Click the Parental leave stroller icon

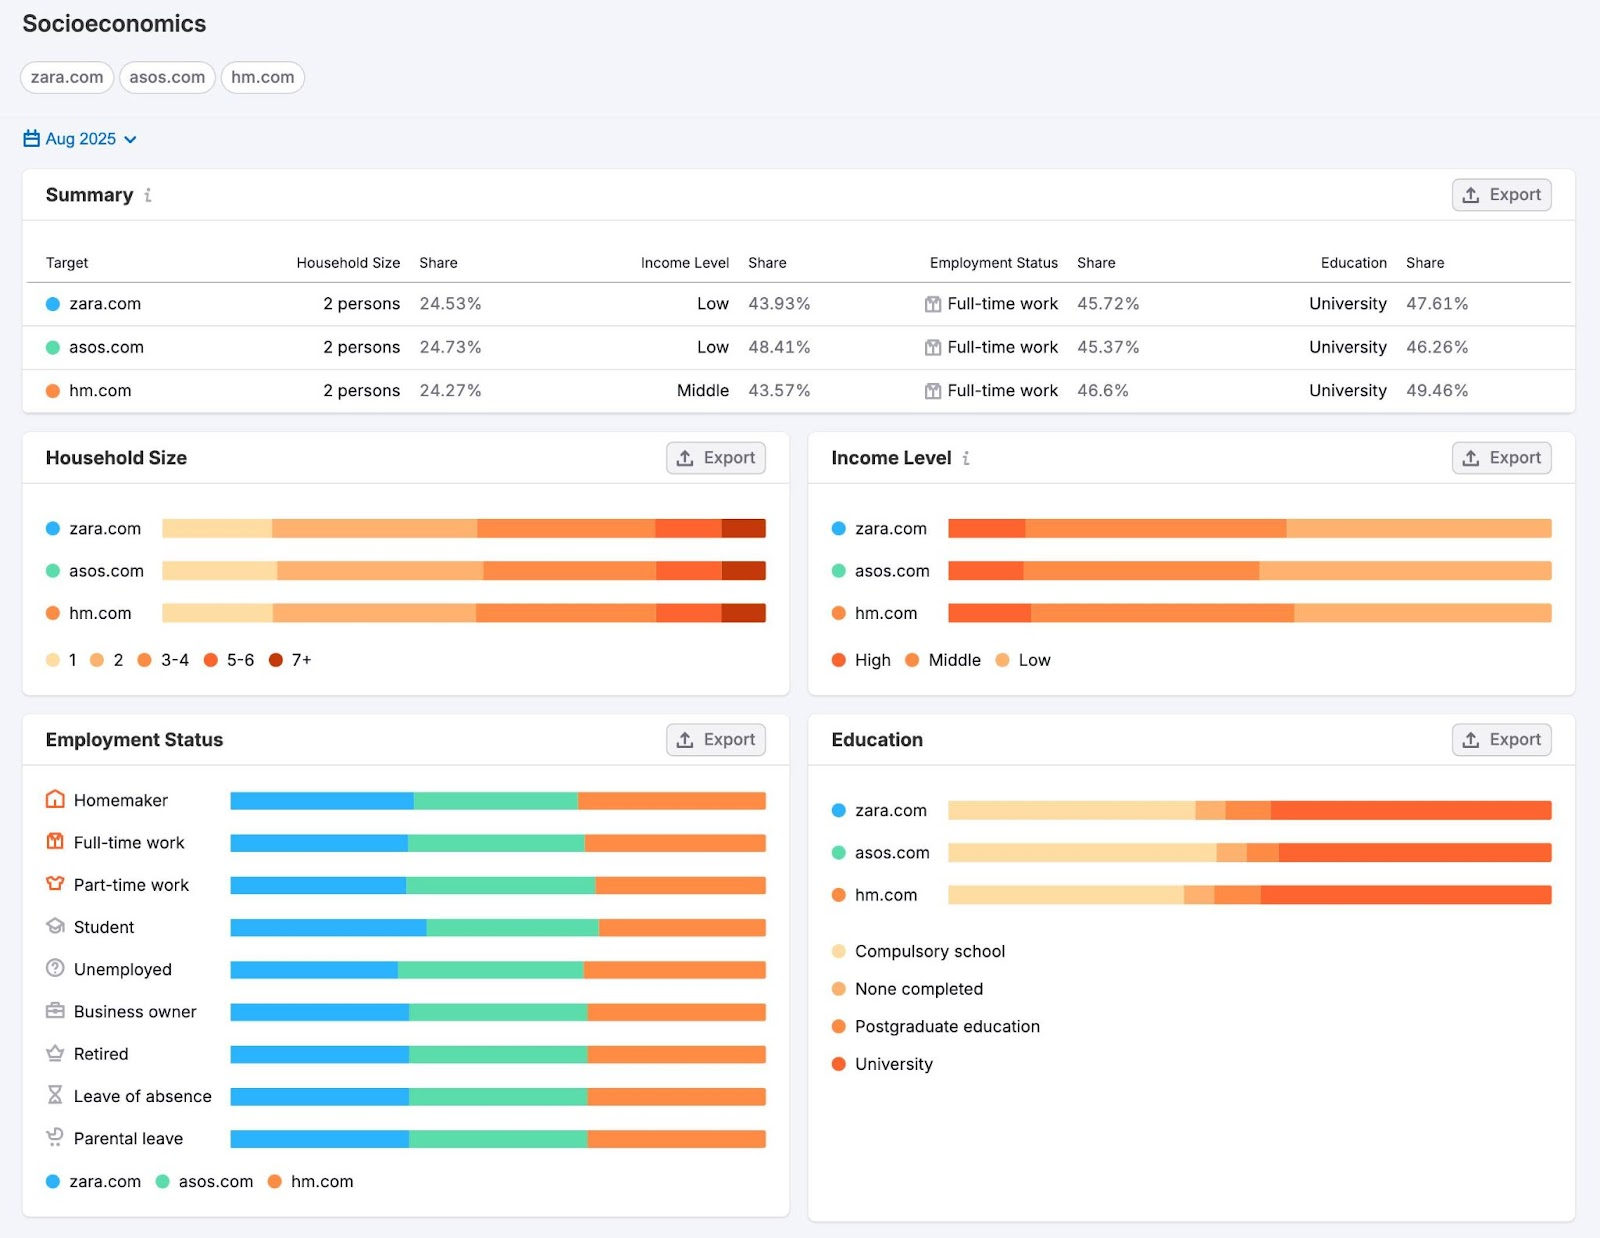55,1137
